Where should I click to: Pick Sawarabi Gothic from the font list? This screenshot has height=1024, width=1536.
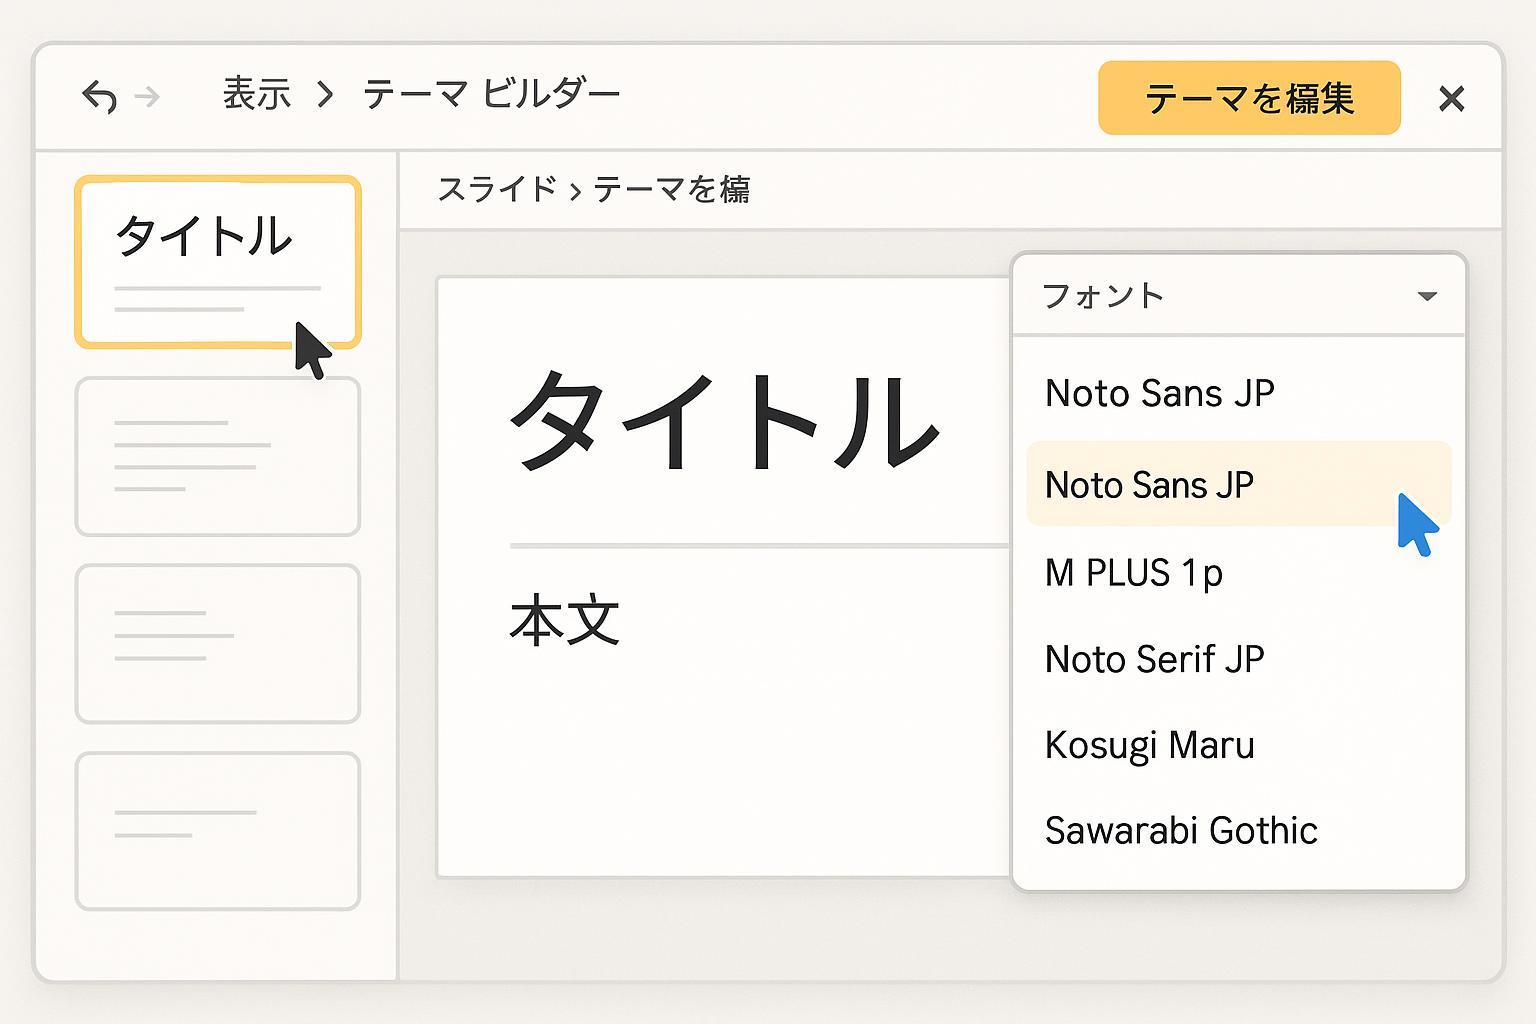tap(1181, 831)
